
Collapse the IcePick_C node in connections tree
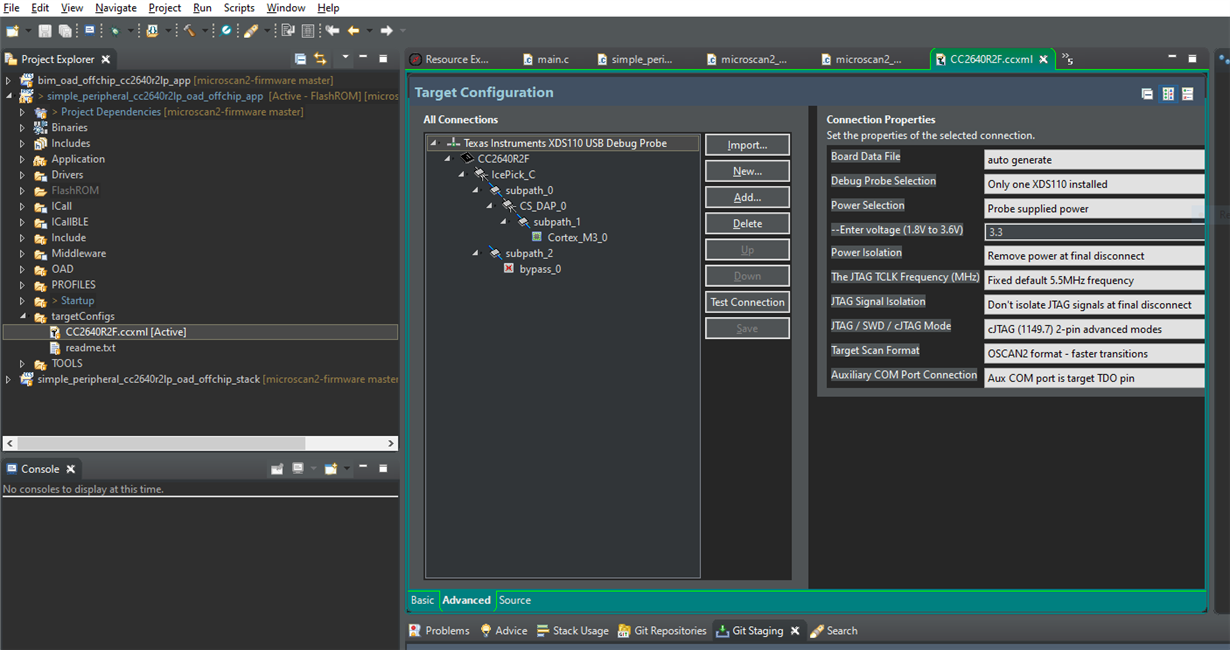pyautogui.click(x=462, y=174)
